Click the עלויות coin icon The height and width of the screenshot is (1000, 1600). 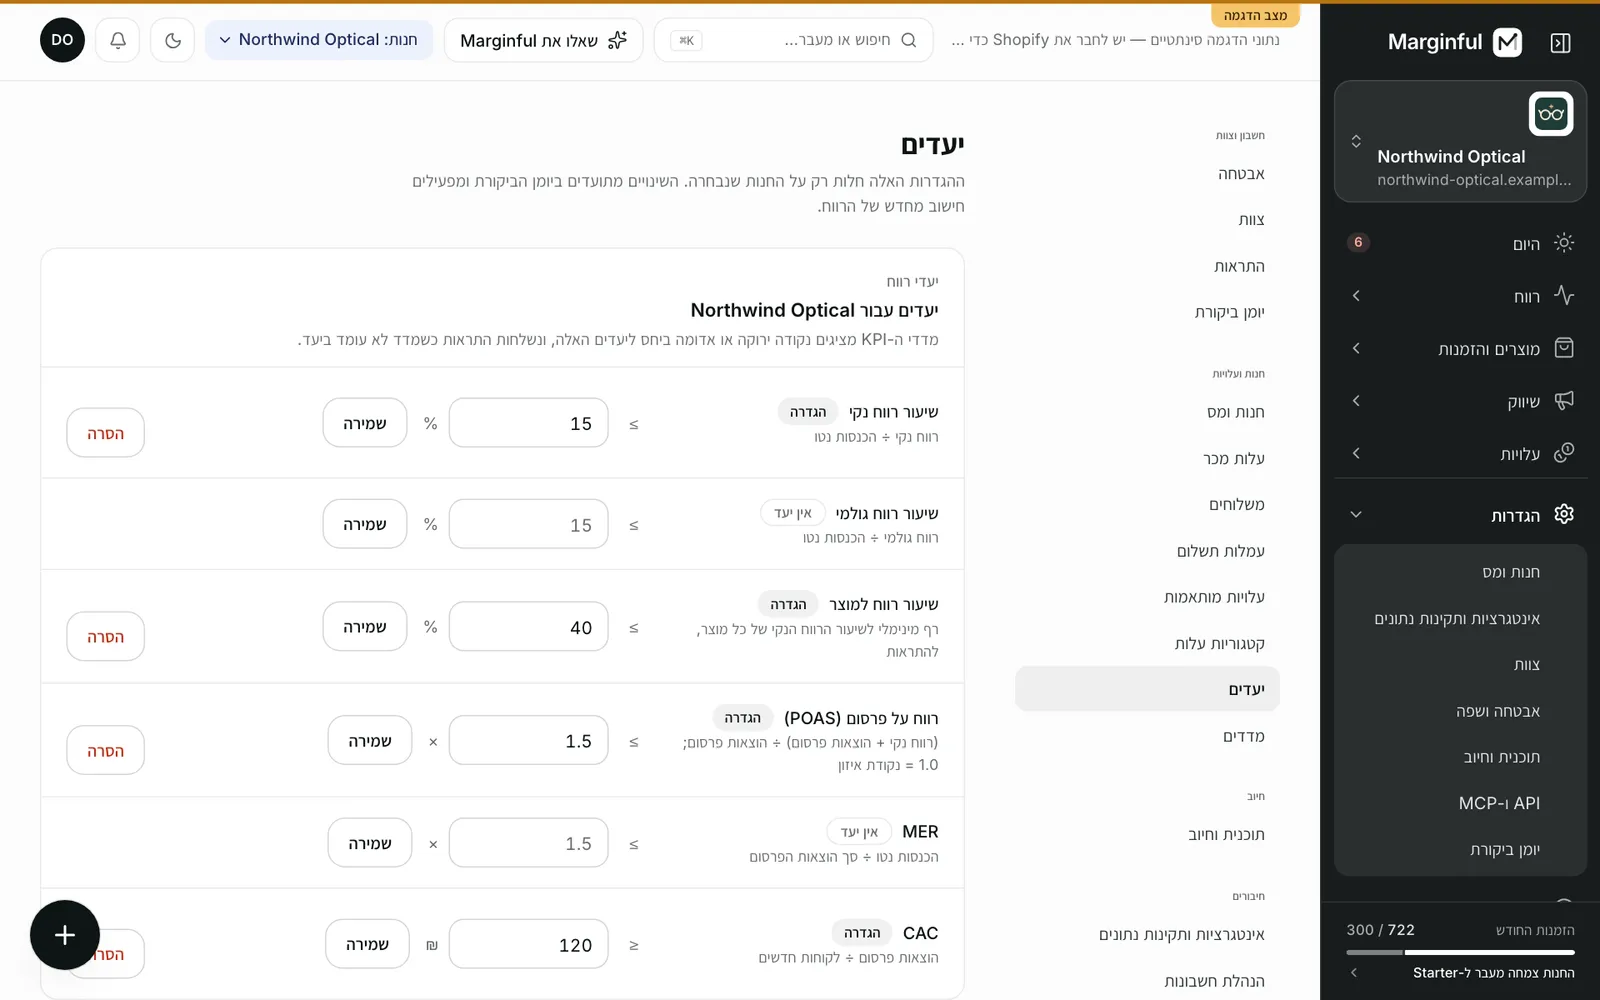click(x=1564, y=453)
